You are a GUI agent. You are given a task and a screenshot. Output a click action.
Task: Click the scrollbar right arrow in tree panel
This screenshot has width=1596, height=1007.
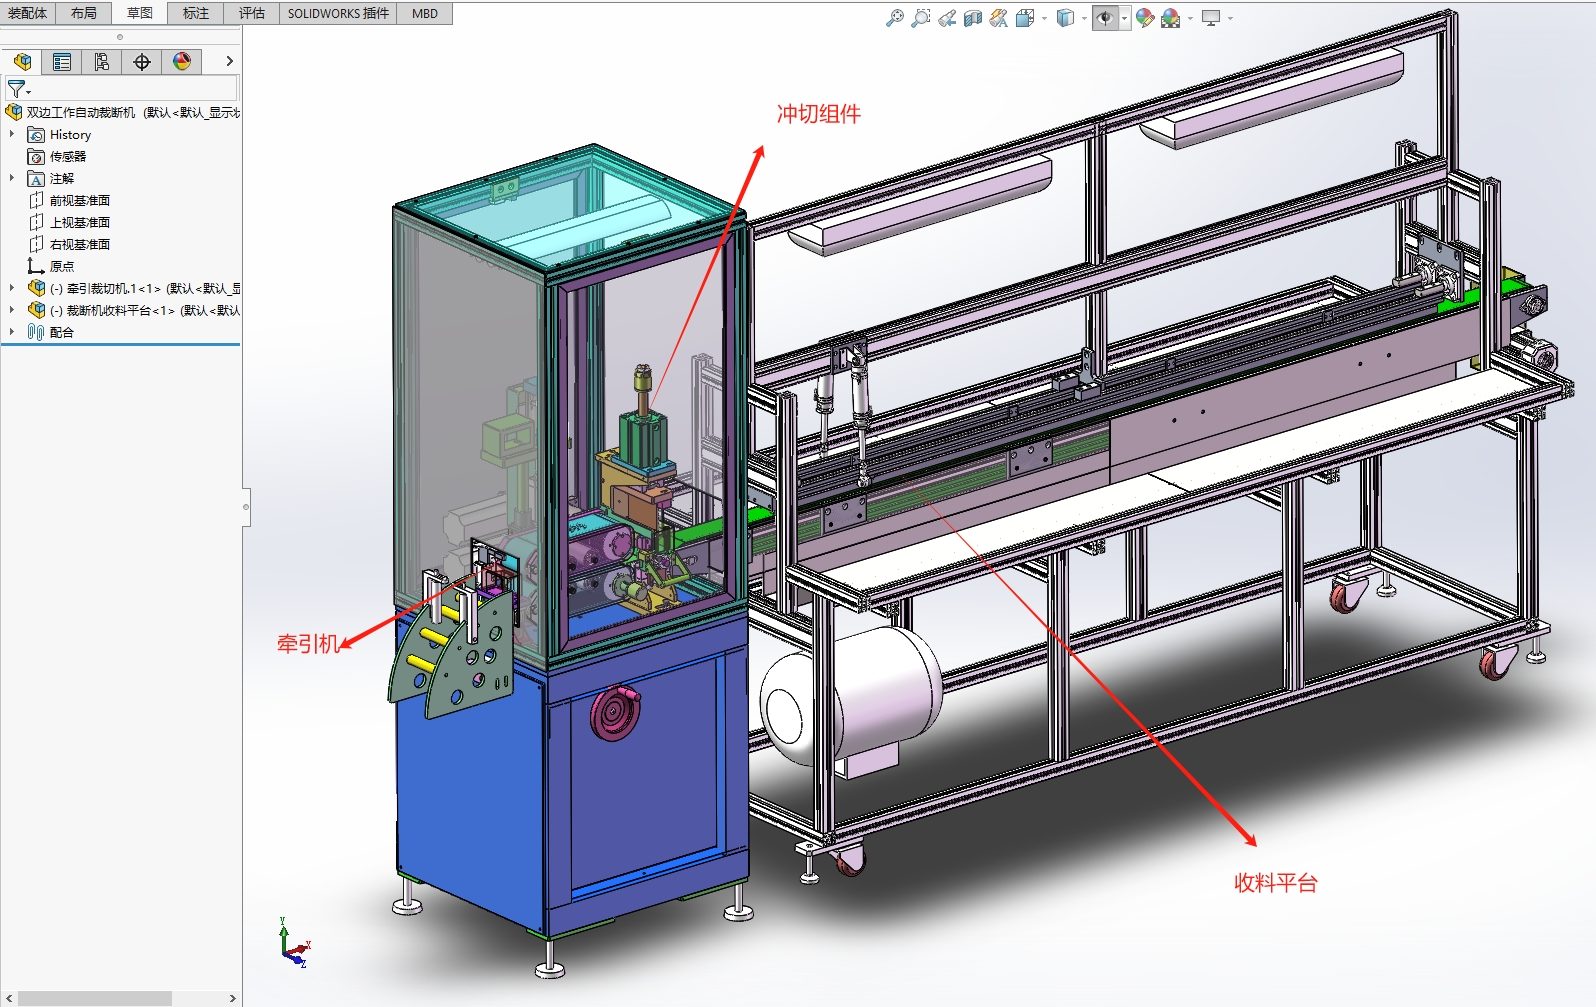click(x=232, y=998)
